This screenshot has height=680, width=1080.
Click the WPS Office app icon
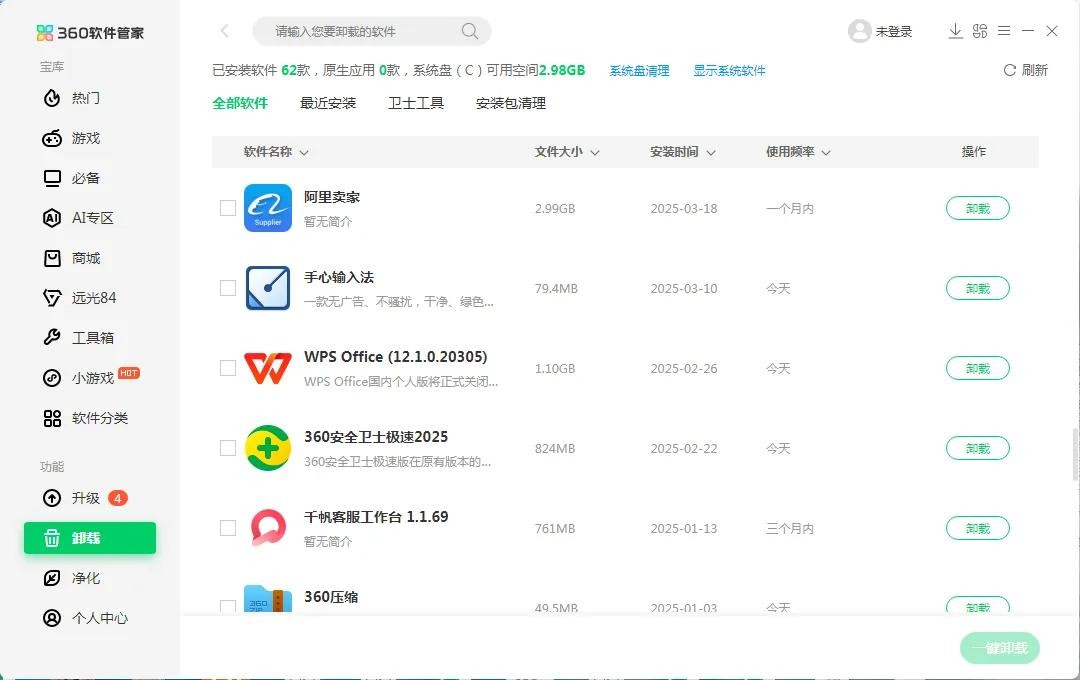(268, 368)
